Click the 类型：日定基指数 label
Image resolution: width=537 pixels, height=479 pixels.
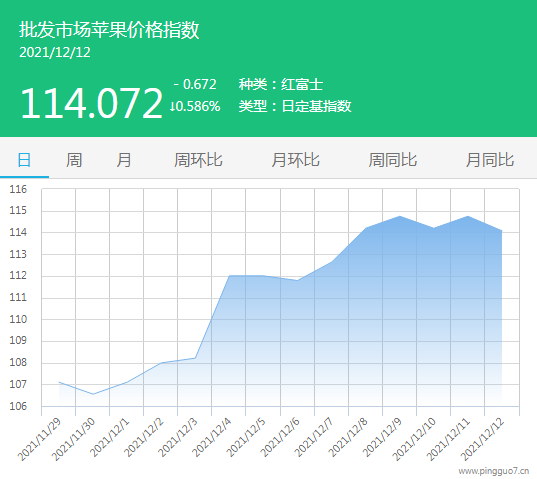(295, 106)
